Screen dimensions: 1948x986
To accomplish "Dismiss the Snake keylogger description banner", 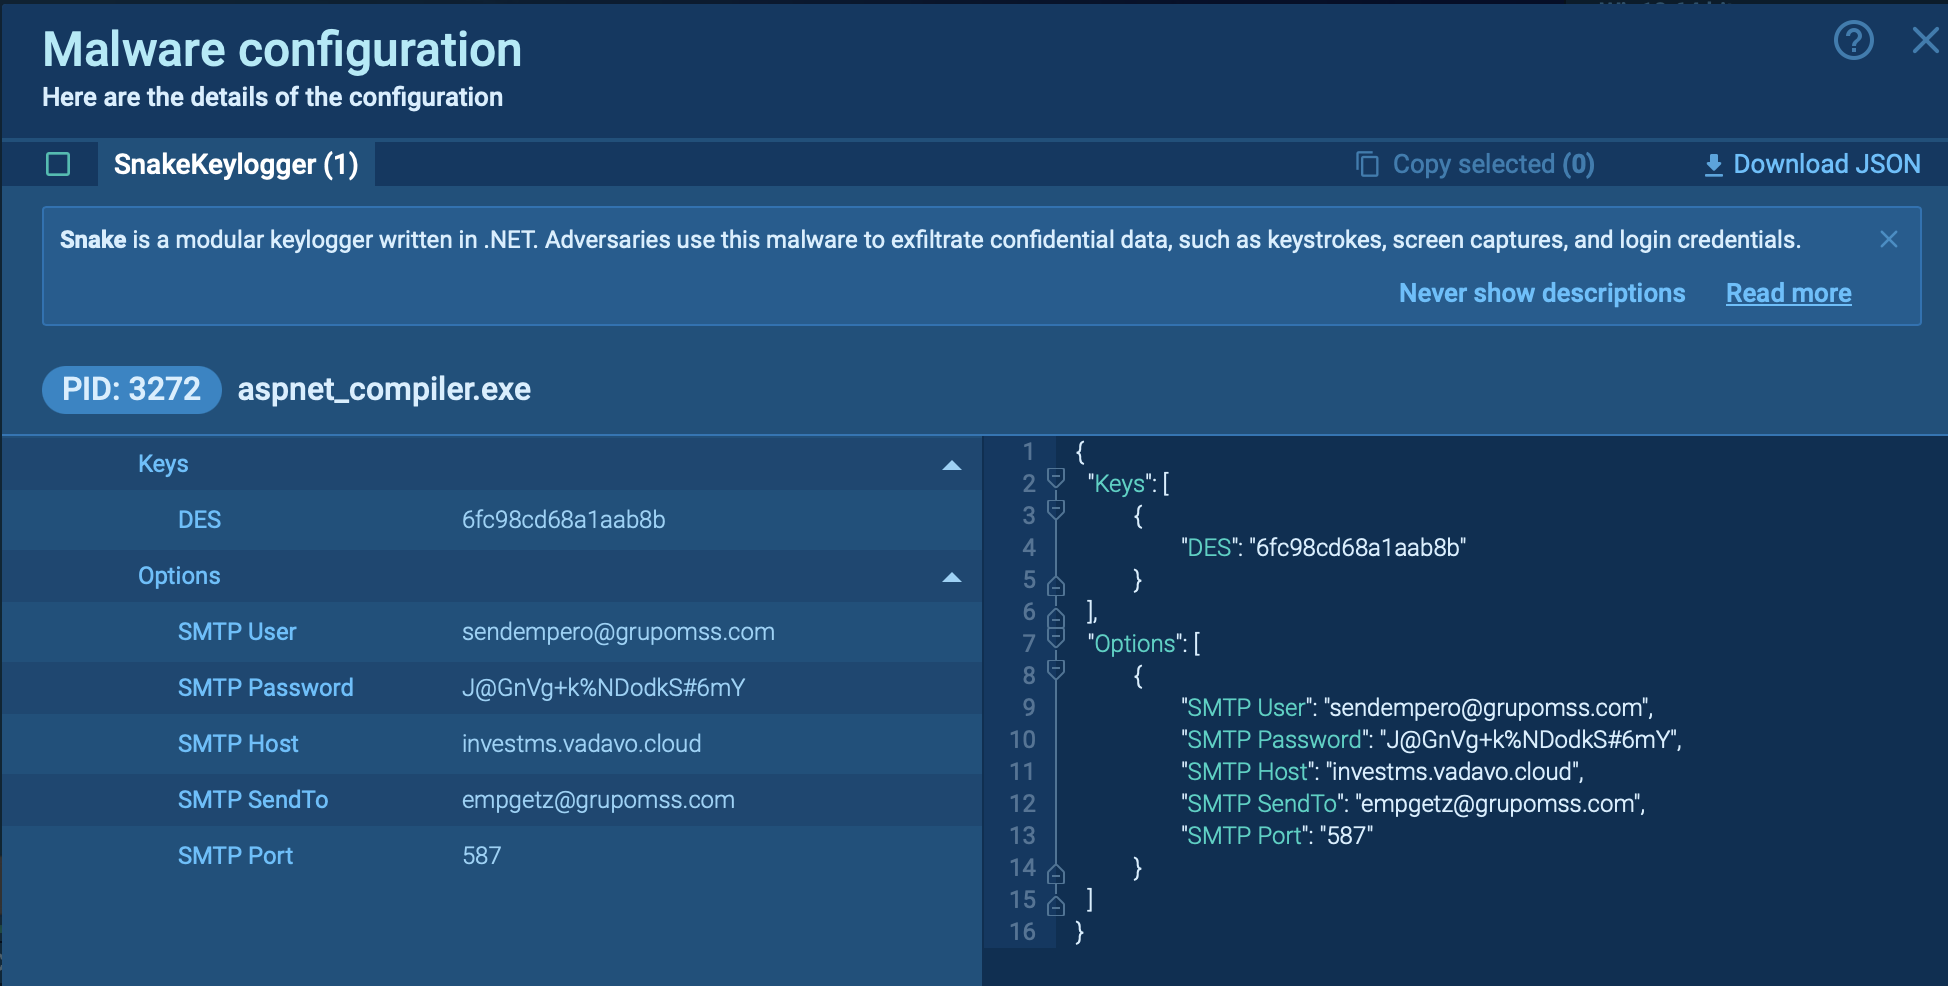I will click(1888, 239).
